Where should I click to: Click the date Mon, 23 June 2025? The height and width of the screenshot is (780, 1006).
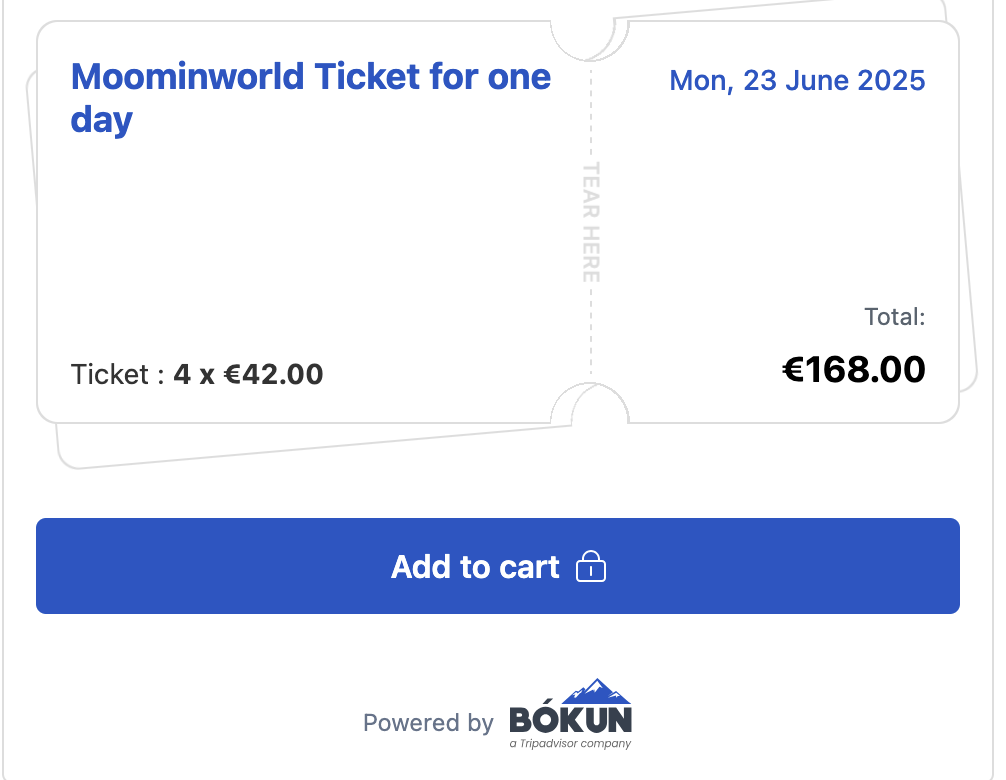tap(797, 81)
